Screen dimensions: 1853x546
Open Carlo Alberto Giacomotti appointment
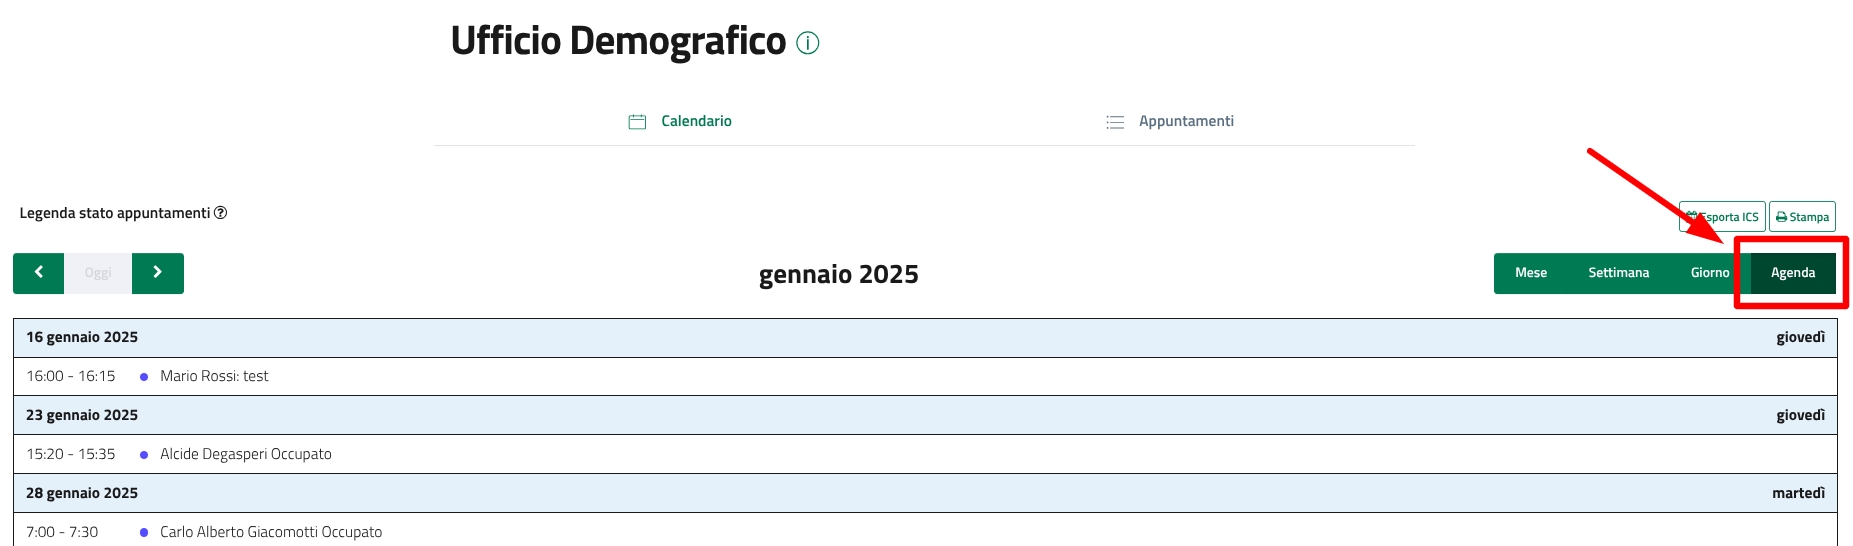coord(270,532)
